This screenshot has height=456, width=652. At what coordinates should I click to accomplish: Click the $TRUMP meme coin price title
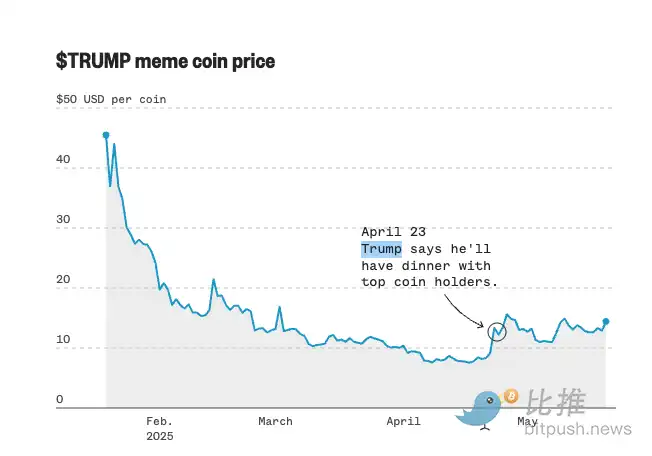point(165,61)
